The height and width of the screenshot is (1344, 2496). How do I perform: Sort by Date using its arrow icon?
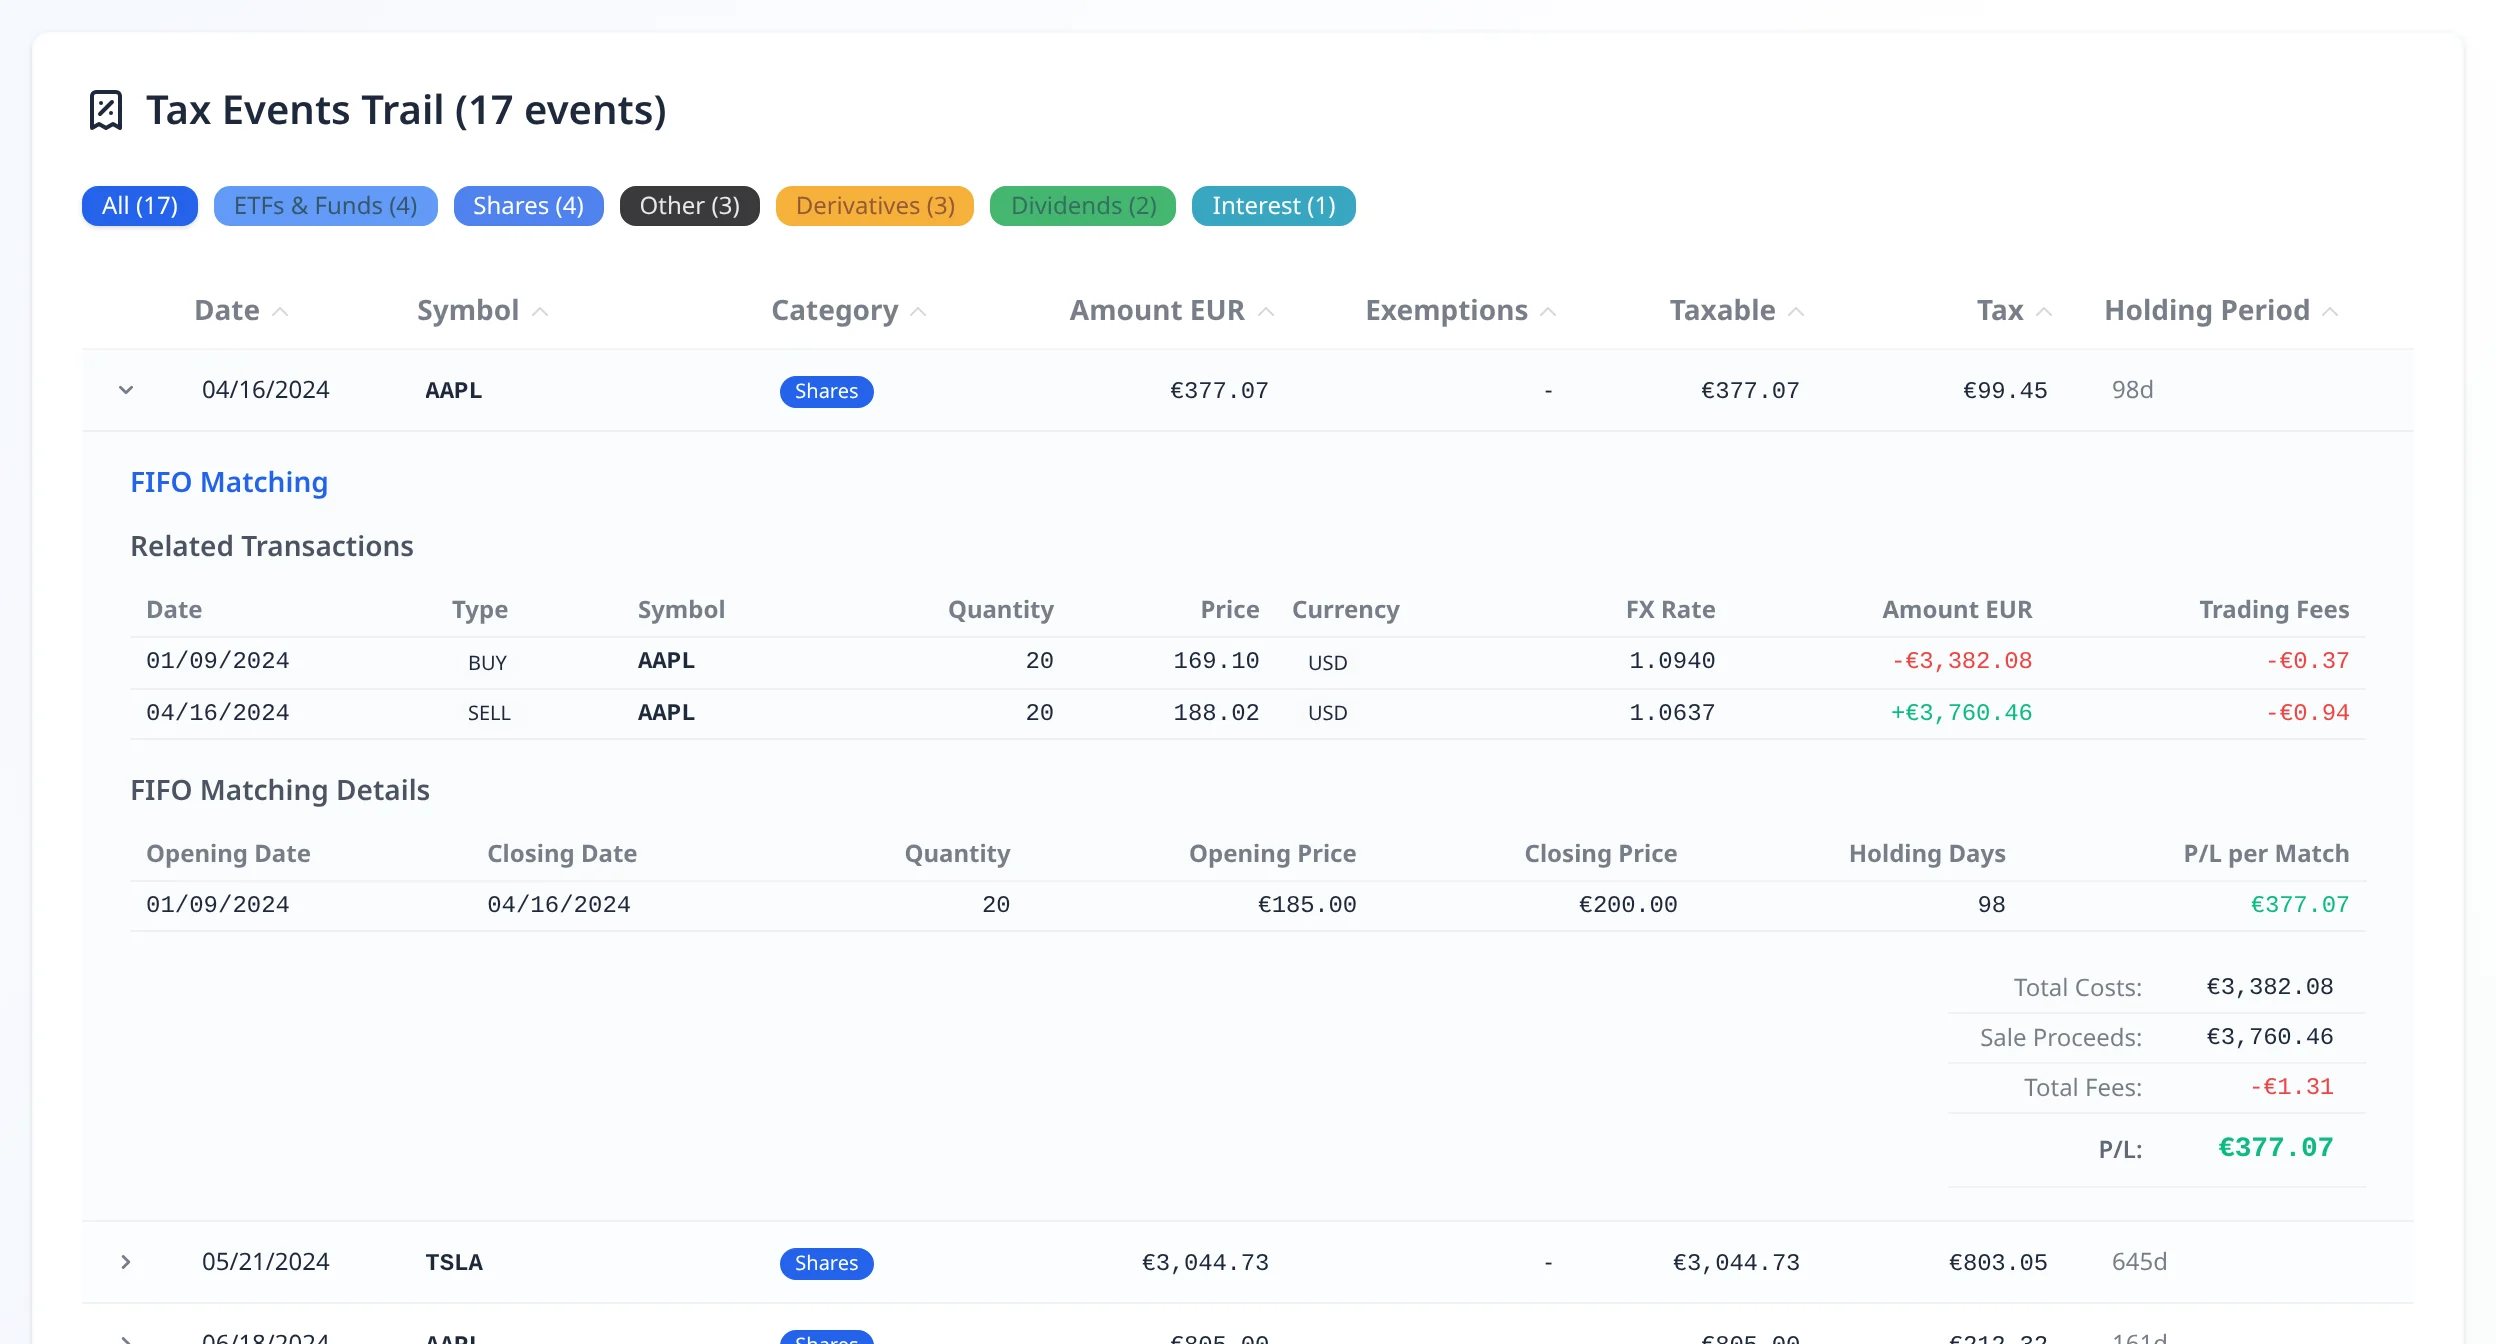click(281, 312)
